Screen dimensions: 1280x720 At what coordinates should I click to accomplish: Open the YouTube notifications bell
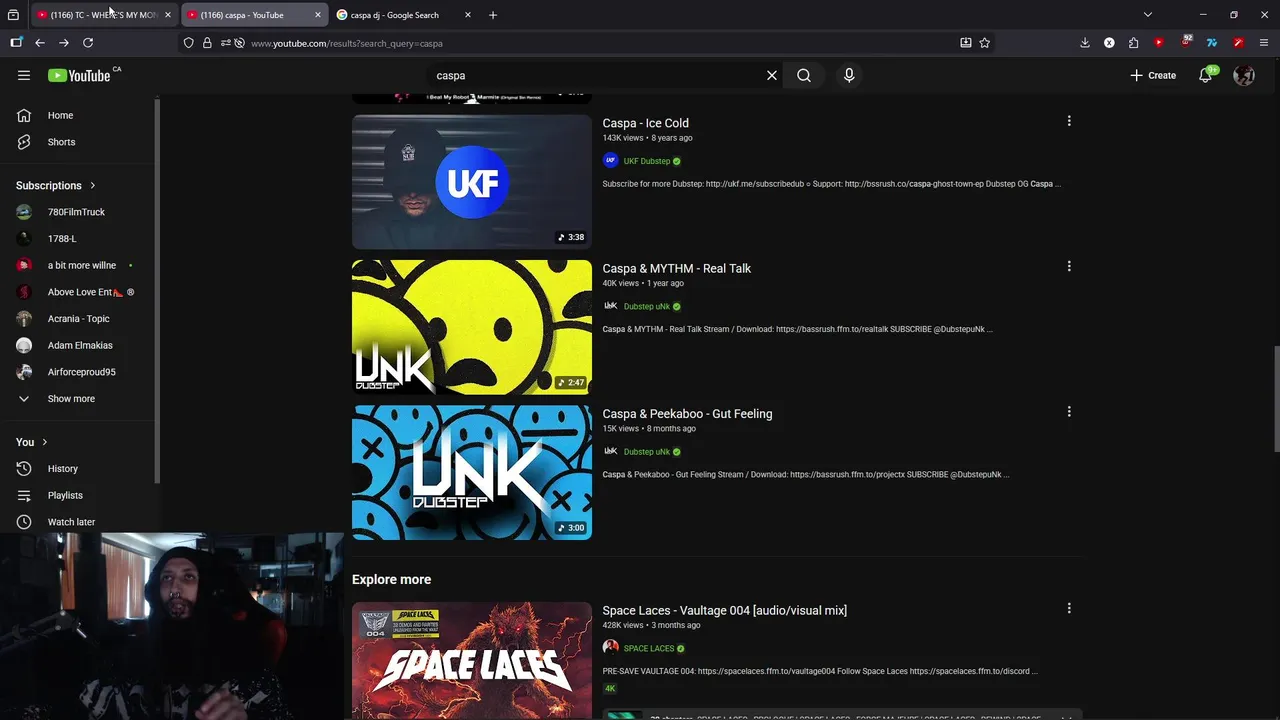pos(1206,75)
